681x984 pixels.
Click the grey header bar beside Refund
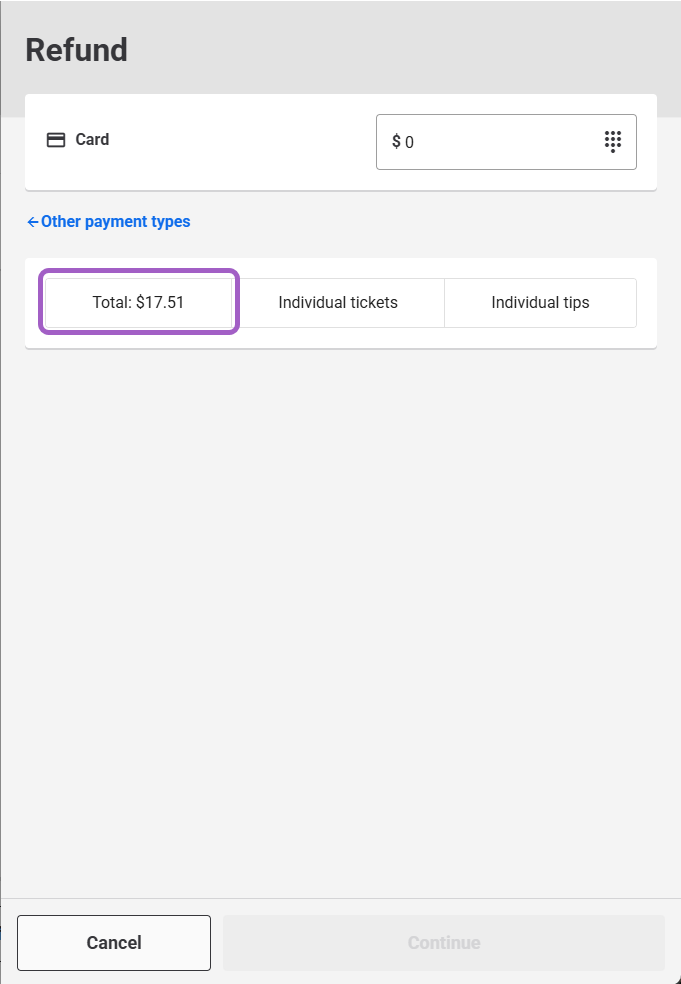point(400,50)
